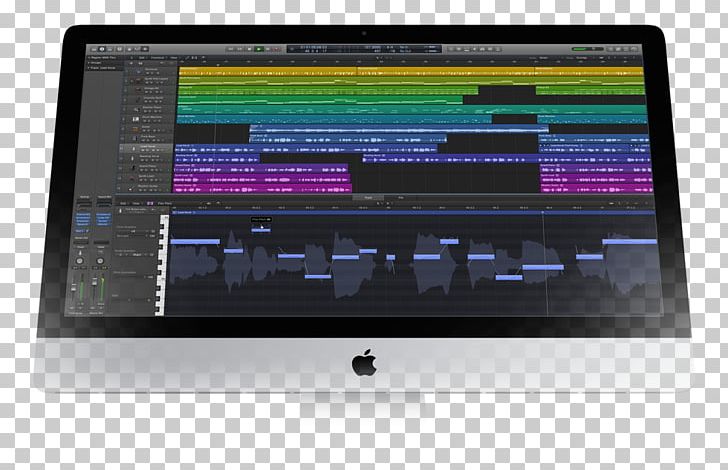Toggle the purple Flex button in editor
The height and width of the screenshot is (470, 728).
(150, 203)
